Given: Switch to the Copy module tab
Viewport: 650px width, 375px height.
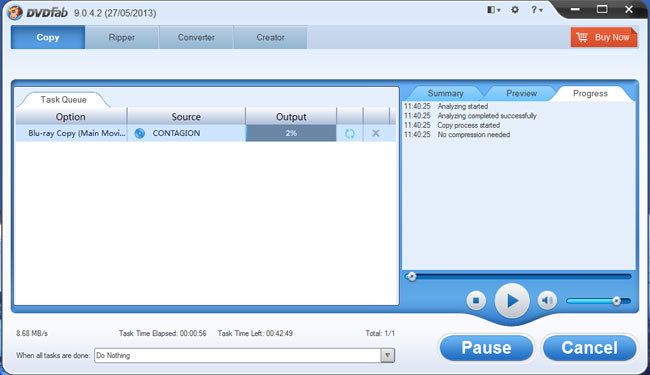Looking at the screenshot, I should click(48, 37).
